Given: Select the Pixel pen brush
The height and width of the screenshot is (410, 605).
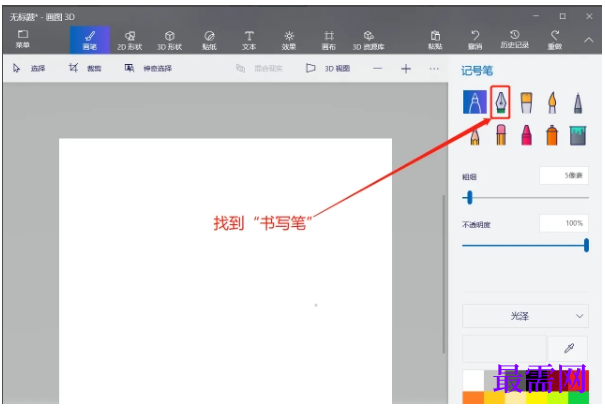Looking at the screenshot, I should point(578,102).
